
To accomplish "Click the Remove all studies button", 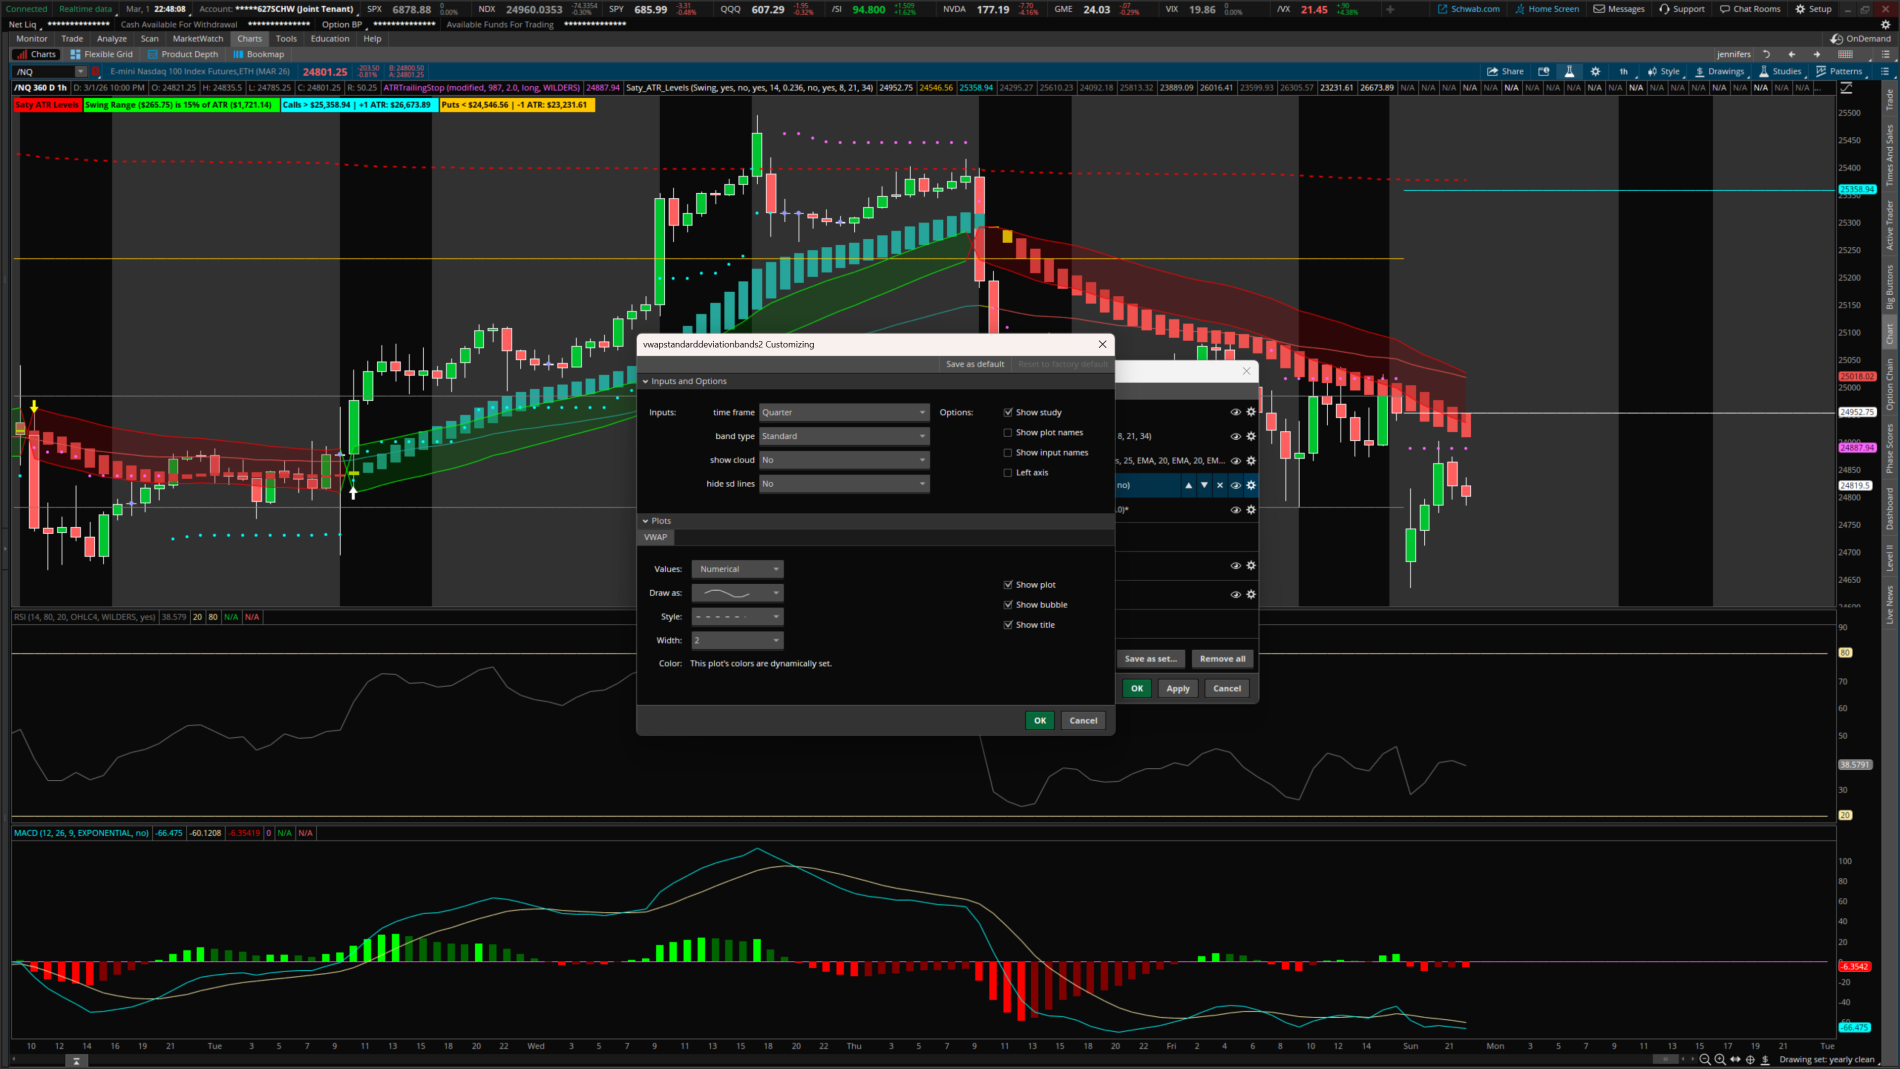I will click(x=1222, y=659).
